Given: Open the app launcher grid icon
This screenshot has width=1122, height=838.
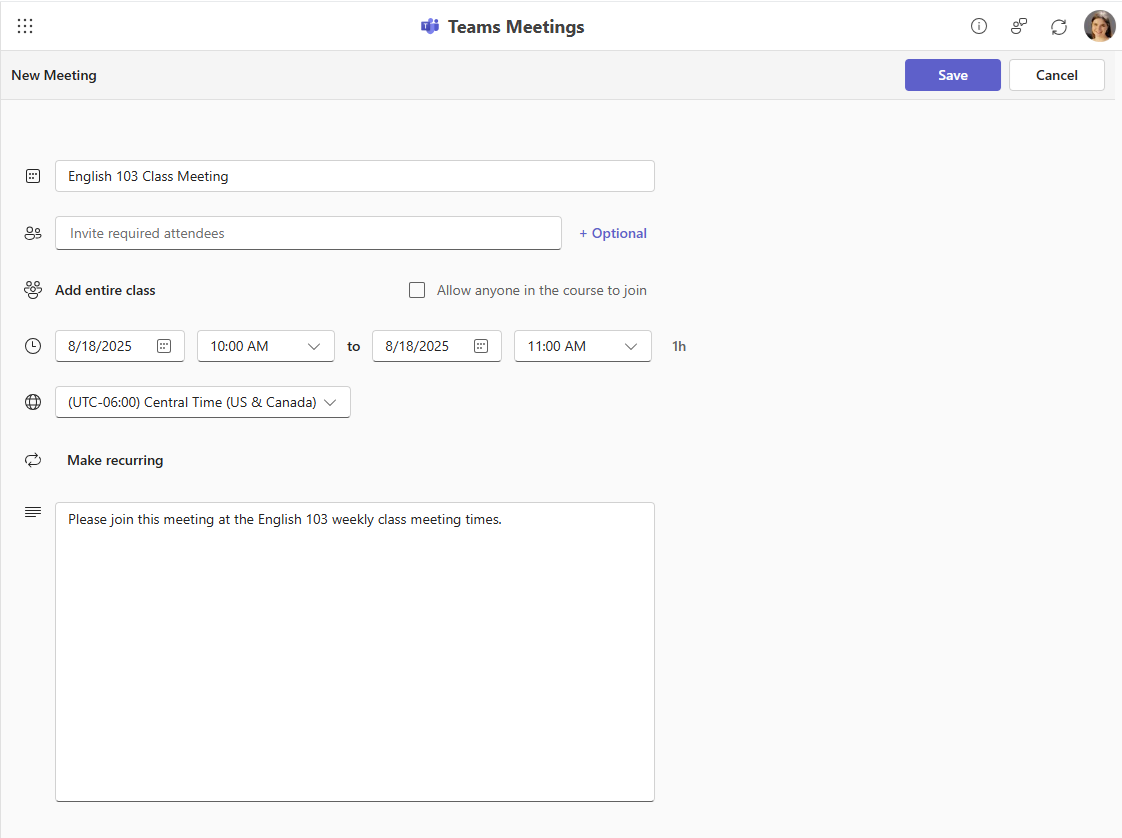Looking at the screenshot, I should 25,26.
